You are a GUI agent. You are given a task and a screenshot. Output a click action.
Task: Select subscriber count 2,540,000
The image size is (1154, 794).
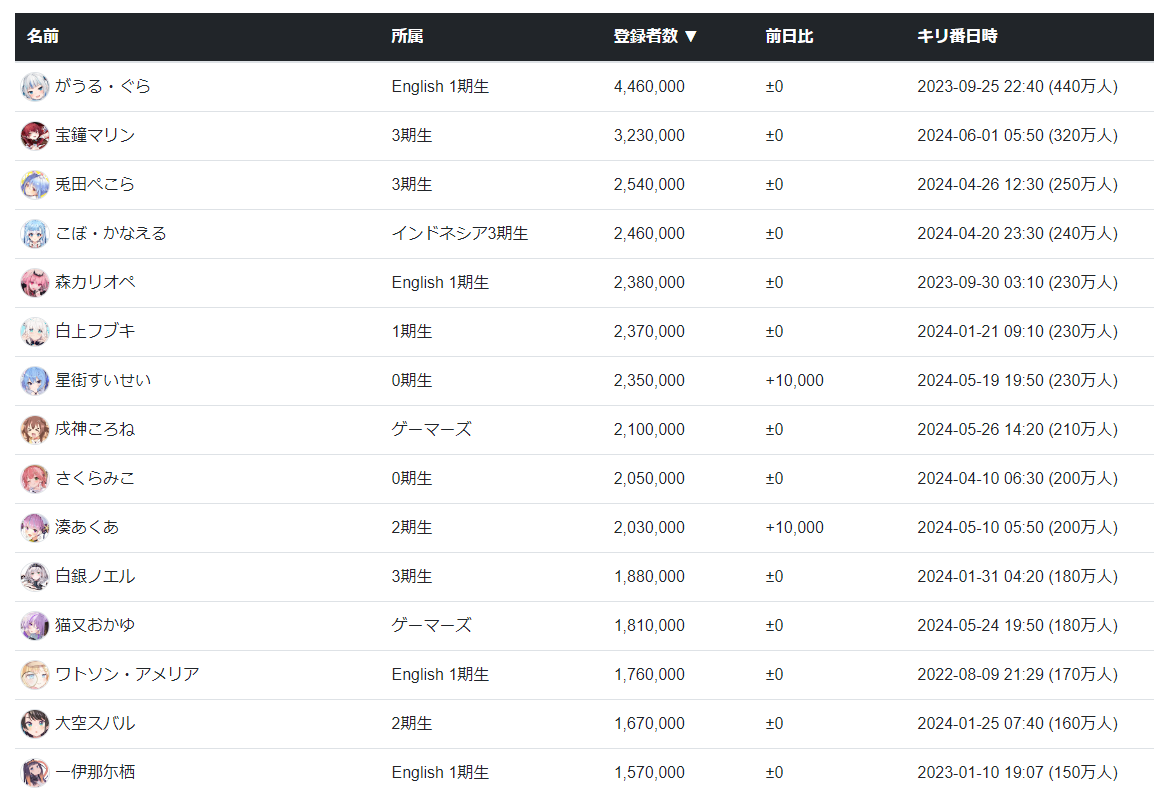(x=649, y=184)
